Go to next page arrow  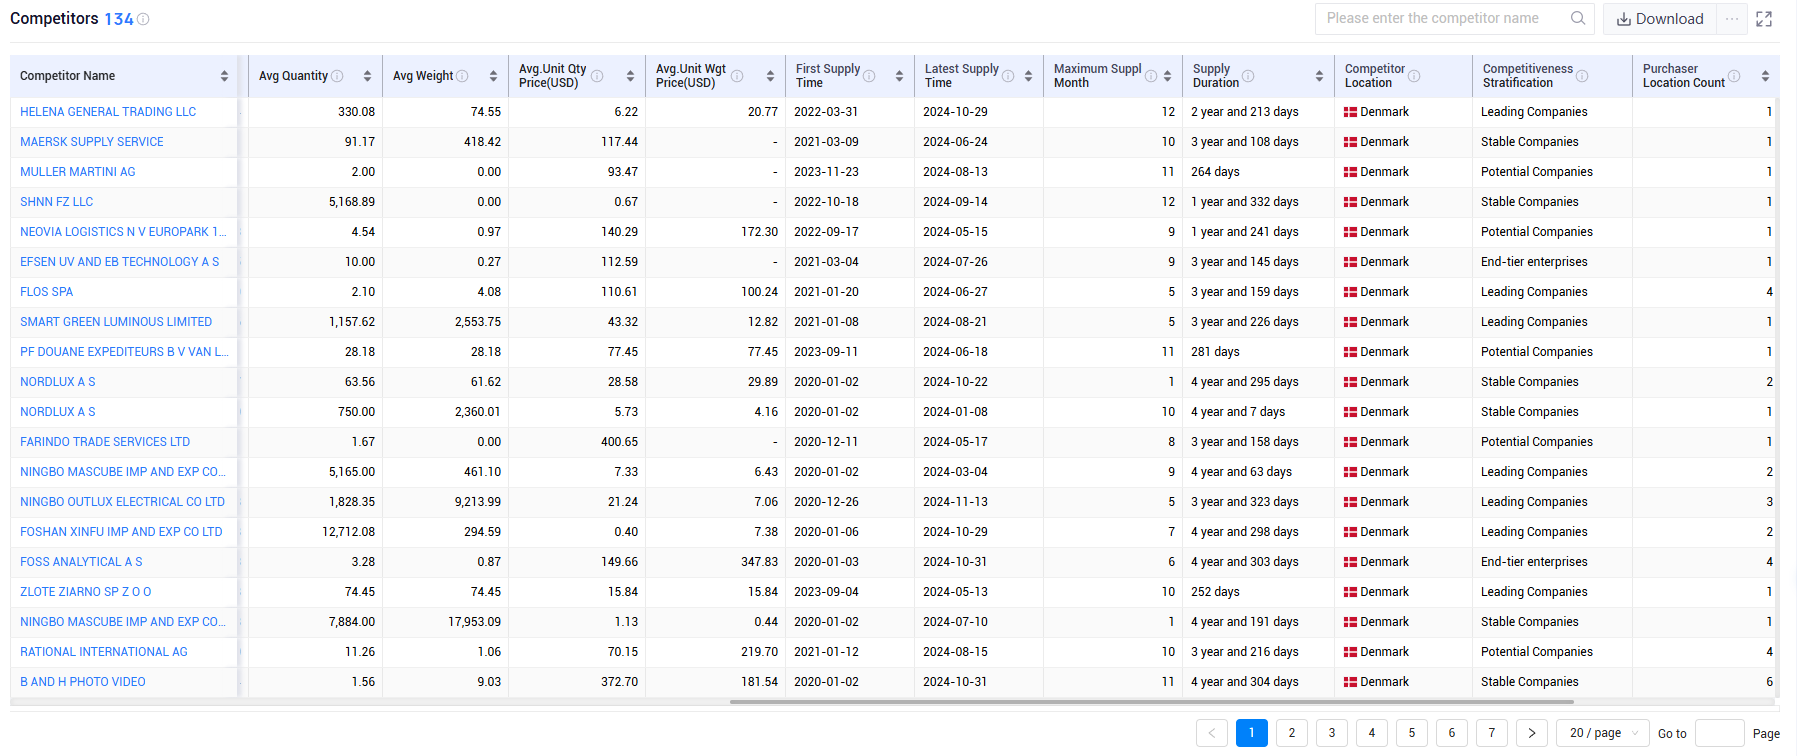point(1531,733)
